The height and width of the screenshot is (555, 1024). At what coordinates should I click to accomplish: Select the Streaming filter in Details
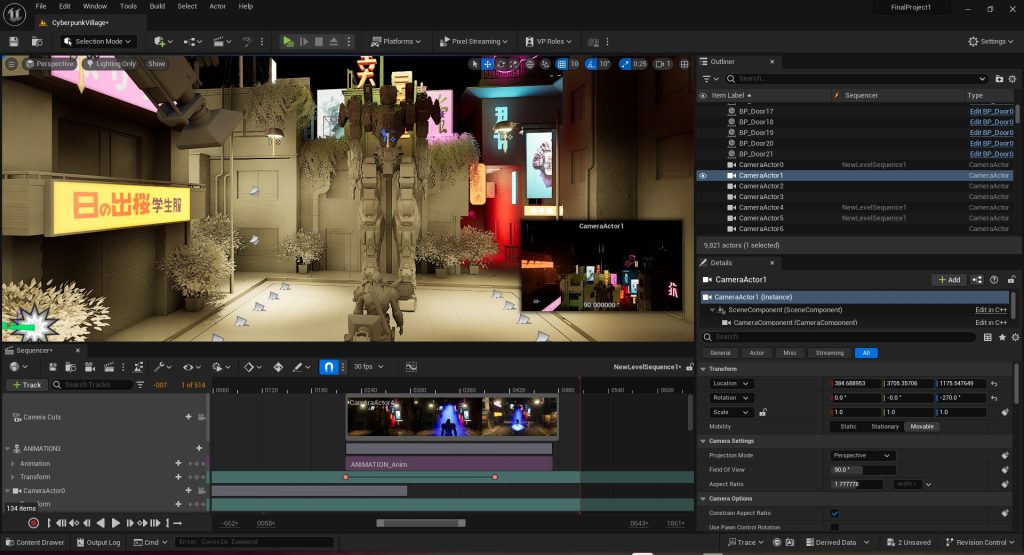(829, 353)
